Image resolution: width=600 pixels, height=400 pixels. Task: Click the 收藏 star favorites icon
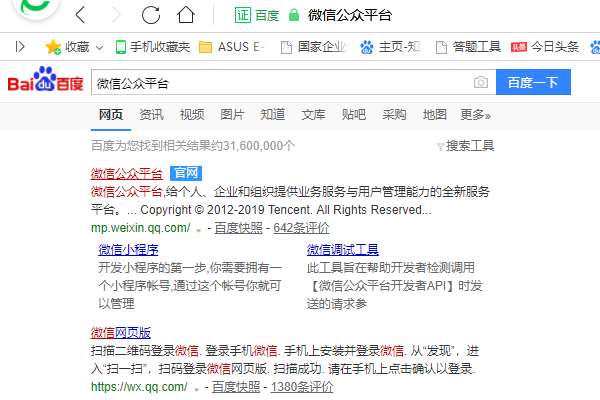point(53,47)
